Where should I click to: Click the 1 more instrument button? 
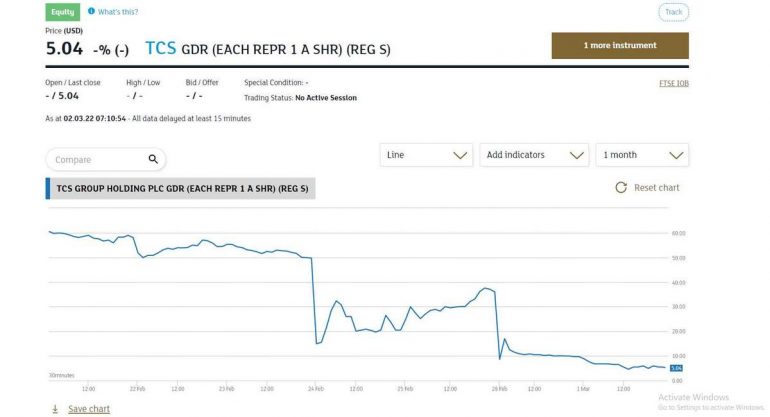[x=620, y=46]
